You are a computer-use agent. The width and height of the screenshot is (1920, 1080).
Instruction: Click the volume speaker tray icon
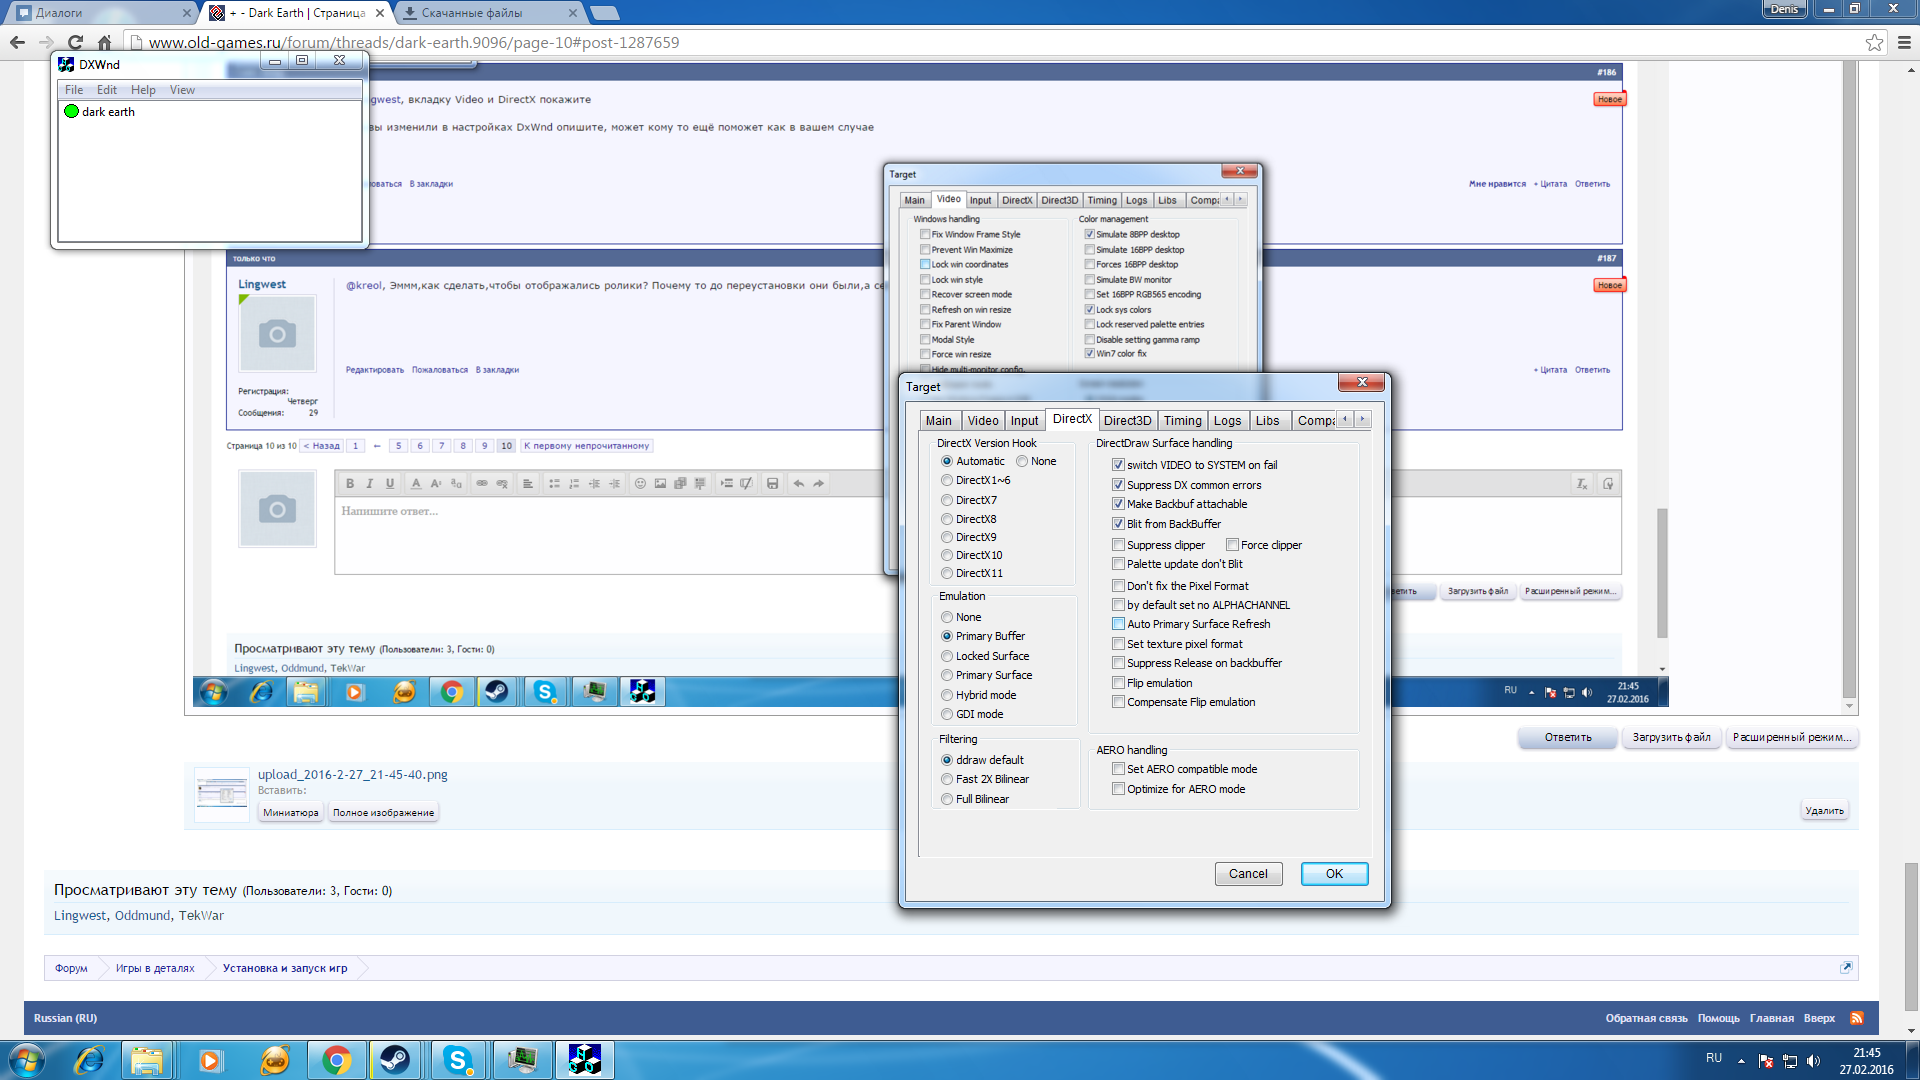click(x=1814, y=1061)
